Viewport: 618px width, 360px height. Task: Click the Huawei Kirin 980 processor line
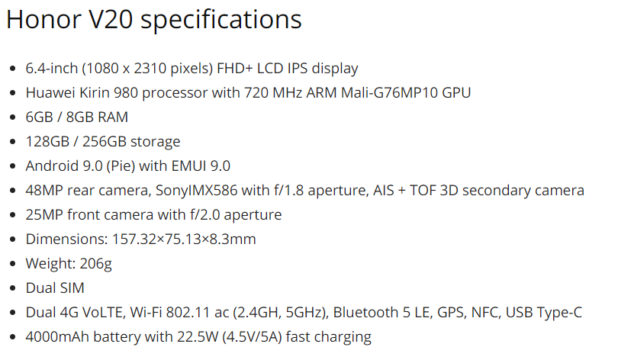pos(248,93)
